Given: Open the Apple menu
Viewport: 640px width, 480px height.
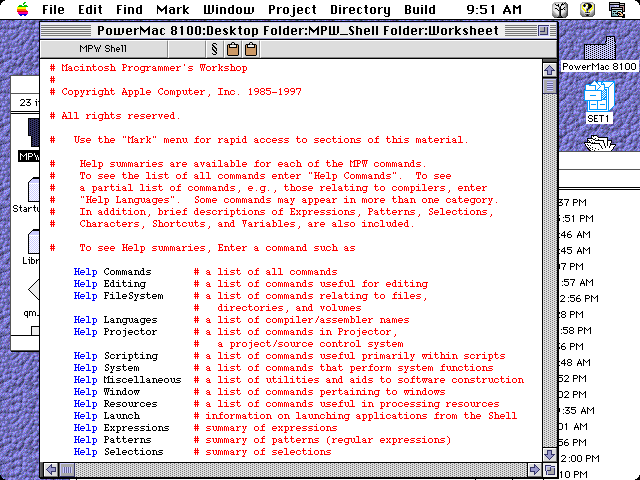Looking at the screenshot, I should click(23, 9).
